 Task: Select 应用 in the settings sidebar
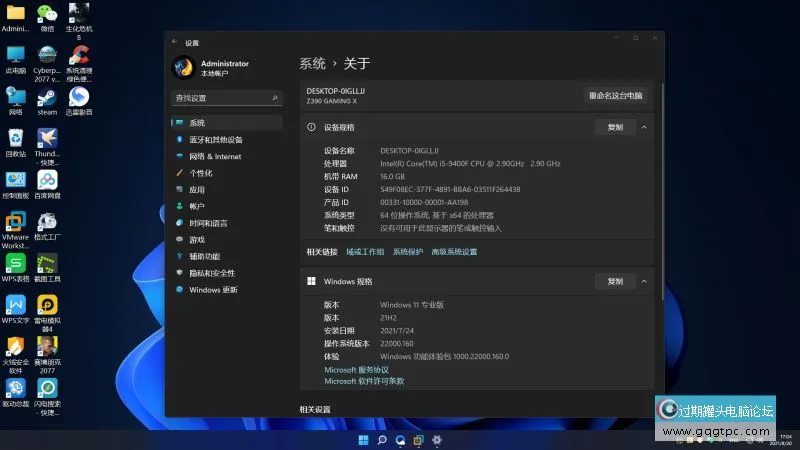(196, 190)
